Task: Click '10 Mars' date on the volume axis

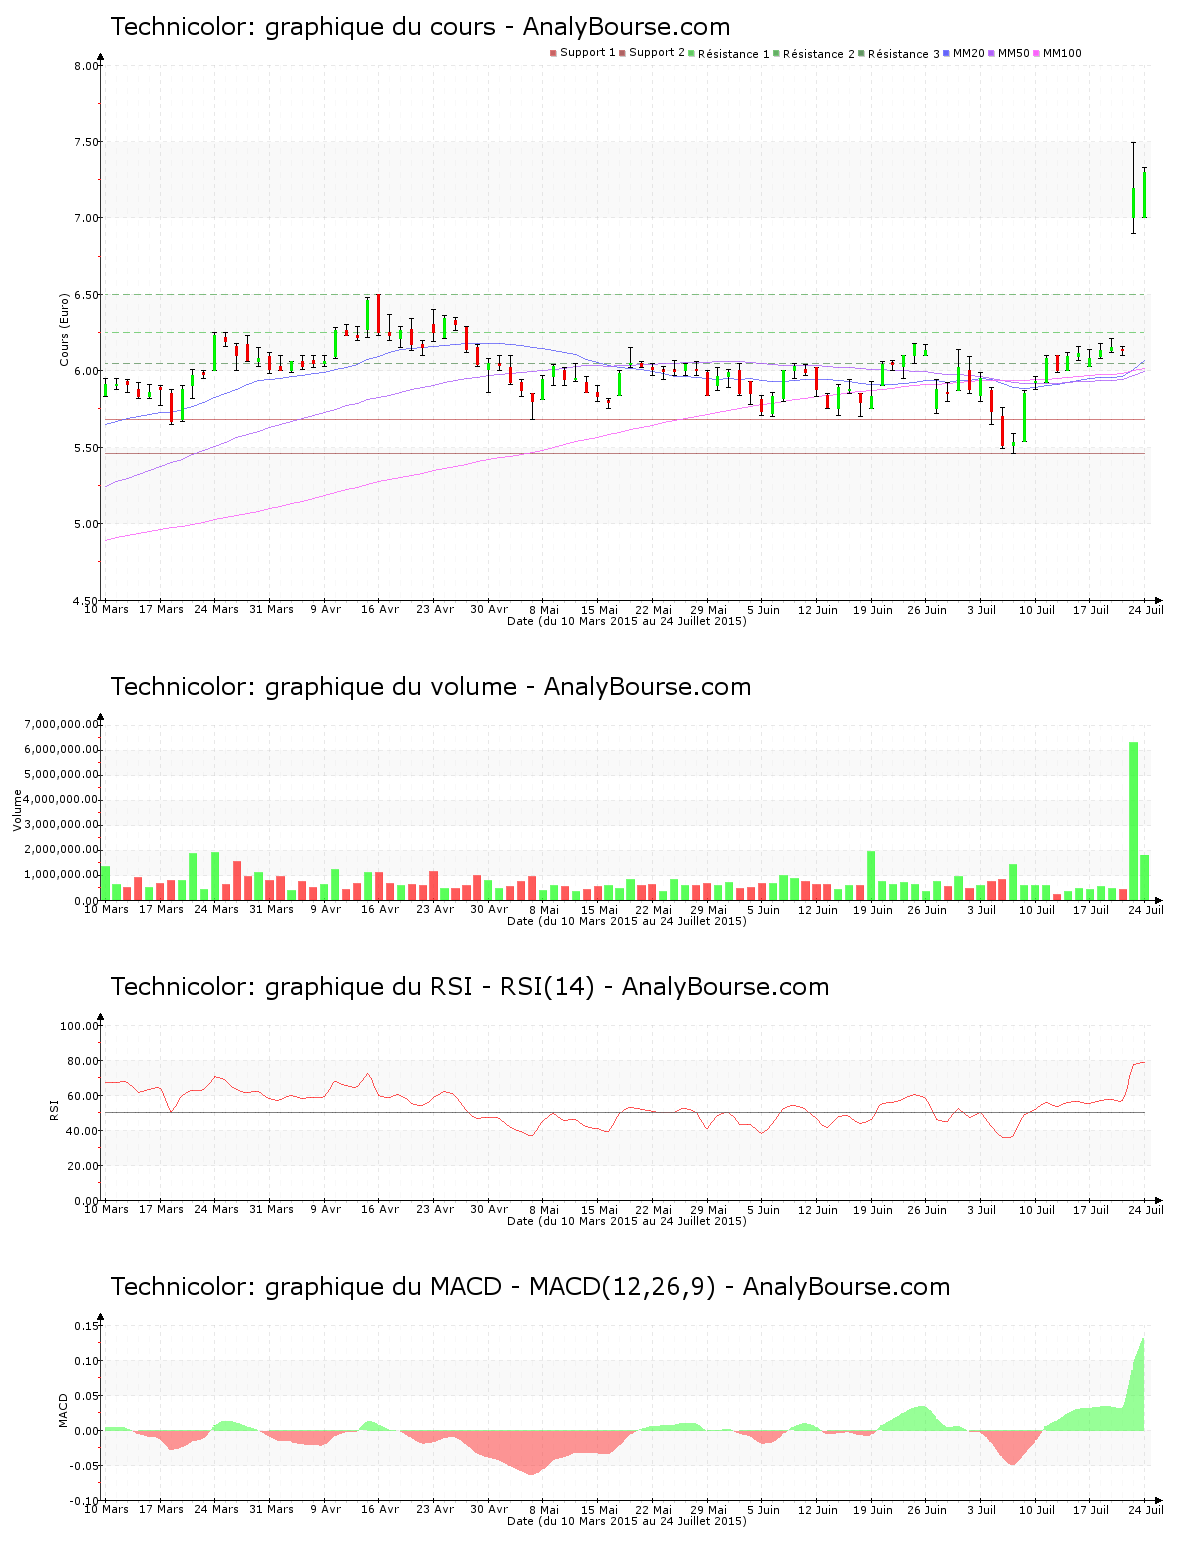Action: coord(106,909)
